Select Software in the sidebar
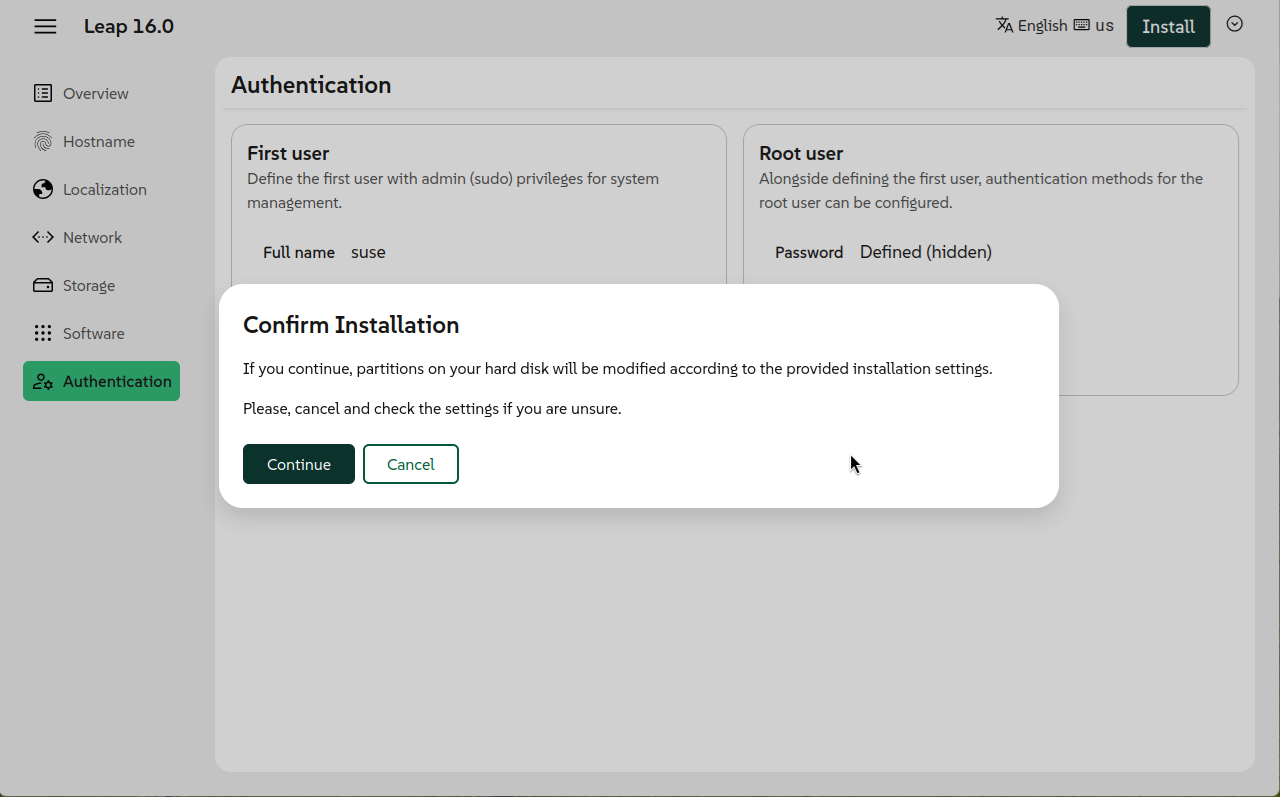Image resolution: width=1280 pixels, height=797 pixels. [93, 333]
